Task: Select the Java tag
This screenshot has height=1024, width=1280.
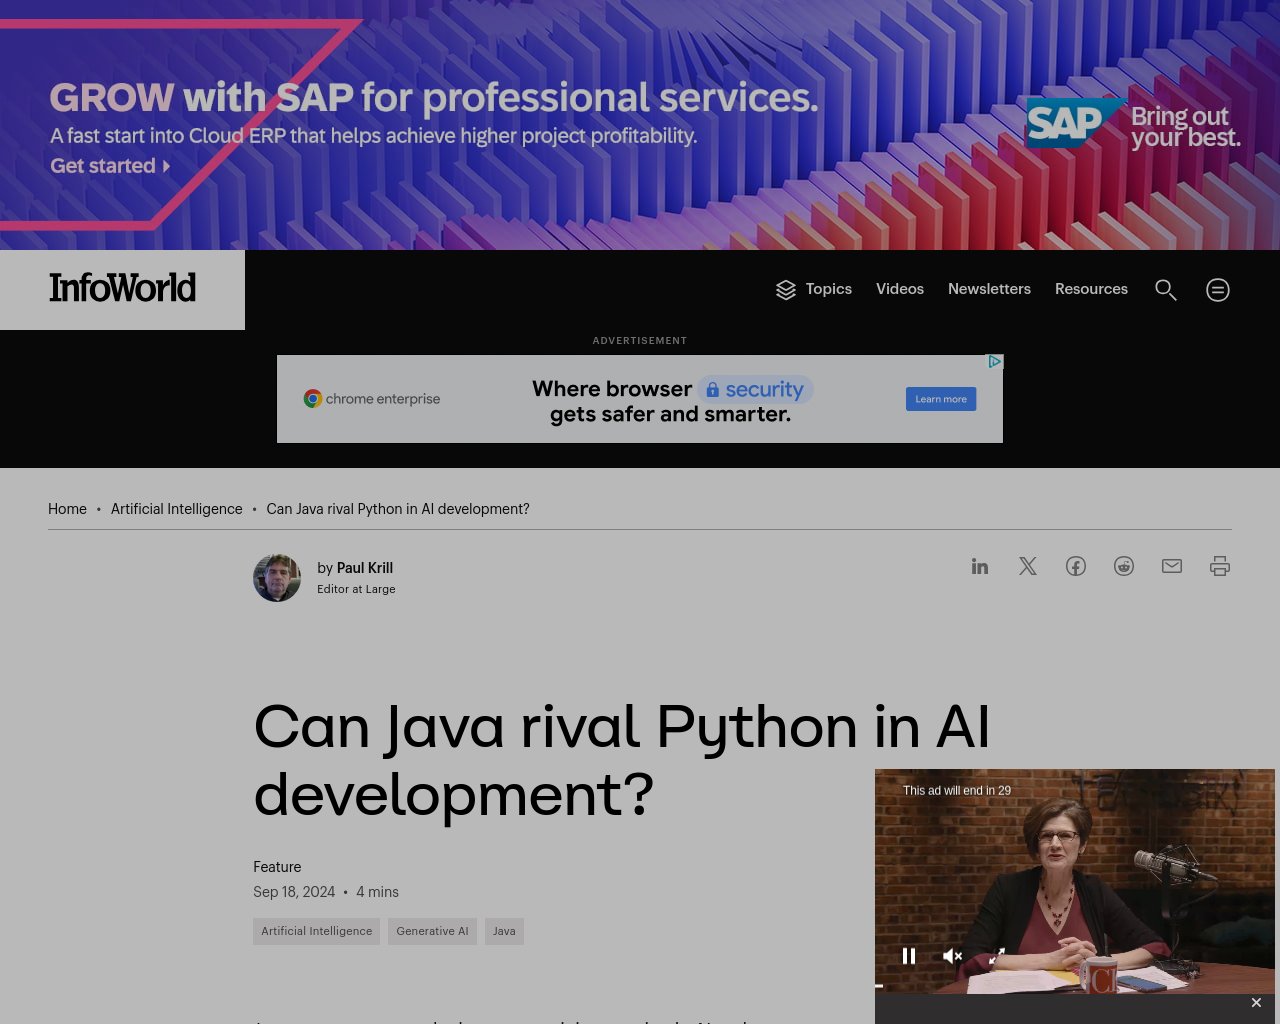Action: tap(504, 931)
